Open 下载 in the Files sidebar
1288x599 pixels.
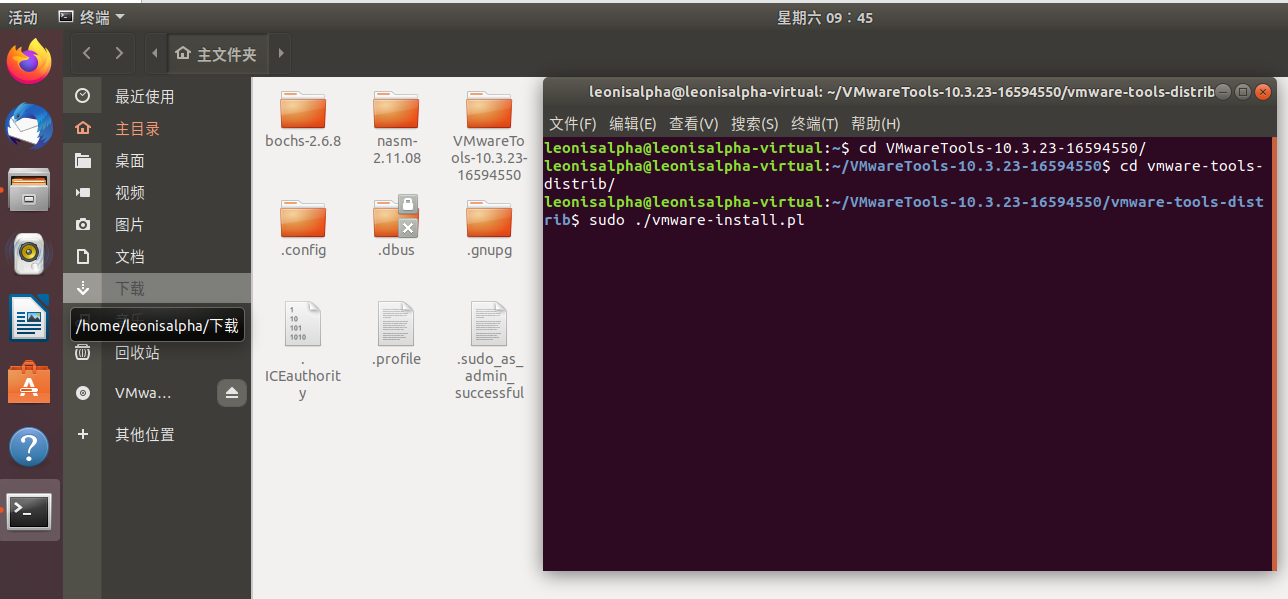157,288
